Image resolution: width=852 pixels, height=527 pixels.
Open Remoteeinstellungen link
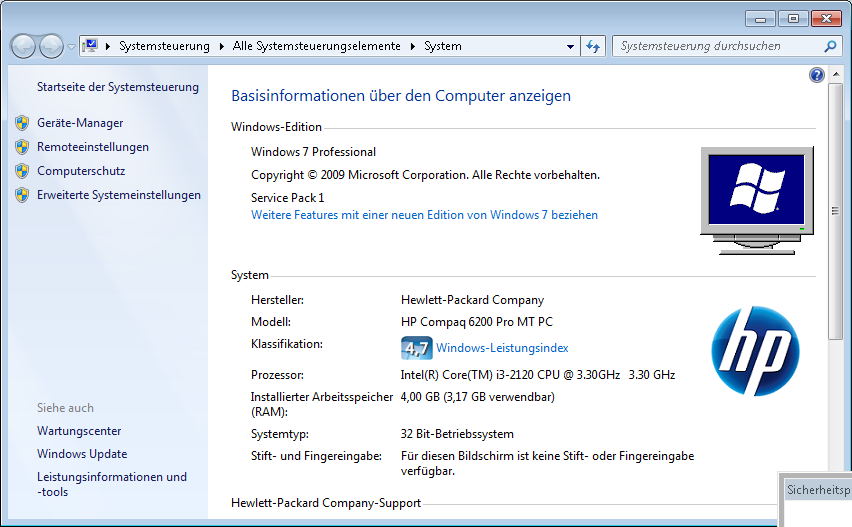point(93,147)
